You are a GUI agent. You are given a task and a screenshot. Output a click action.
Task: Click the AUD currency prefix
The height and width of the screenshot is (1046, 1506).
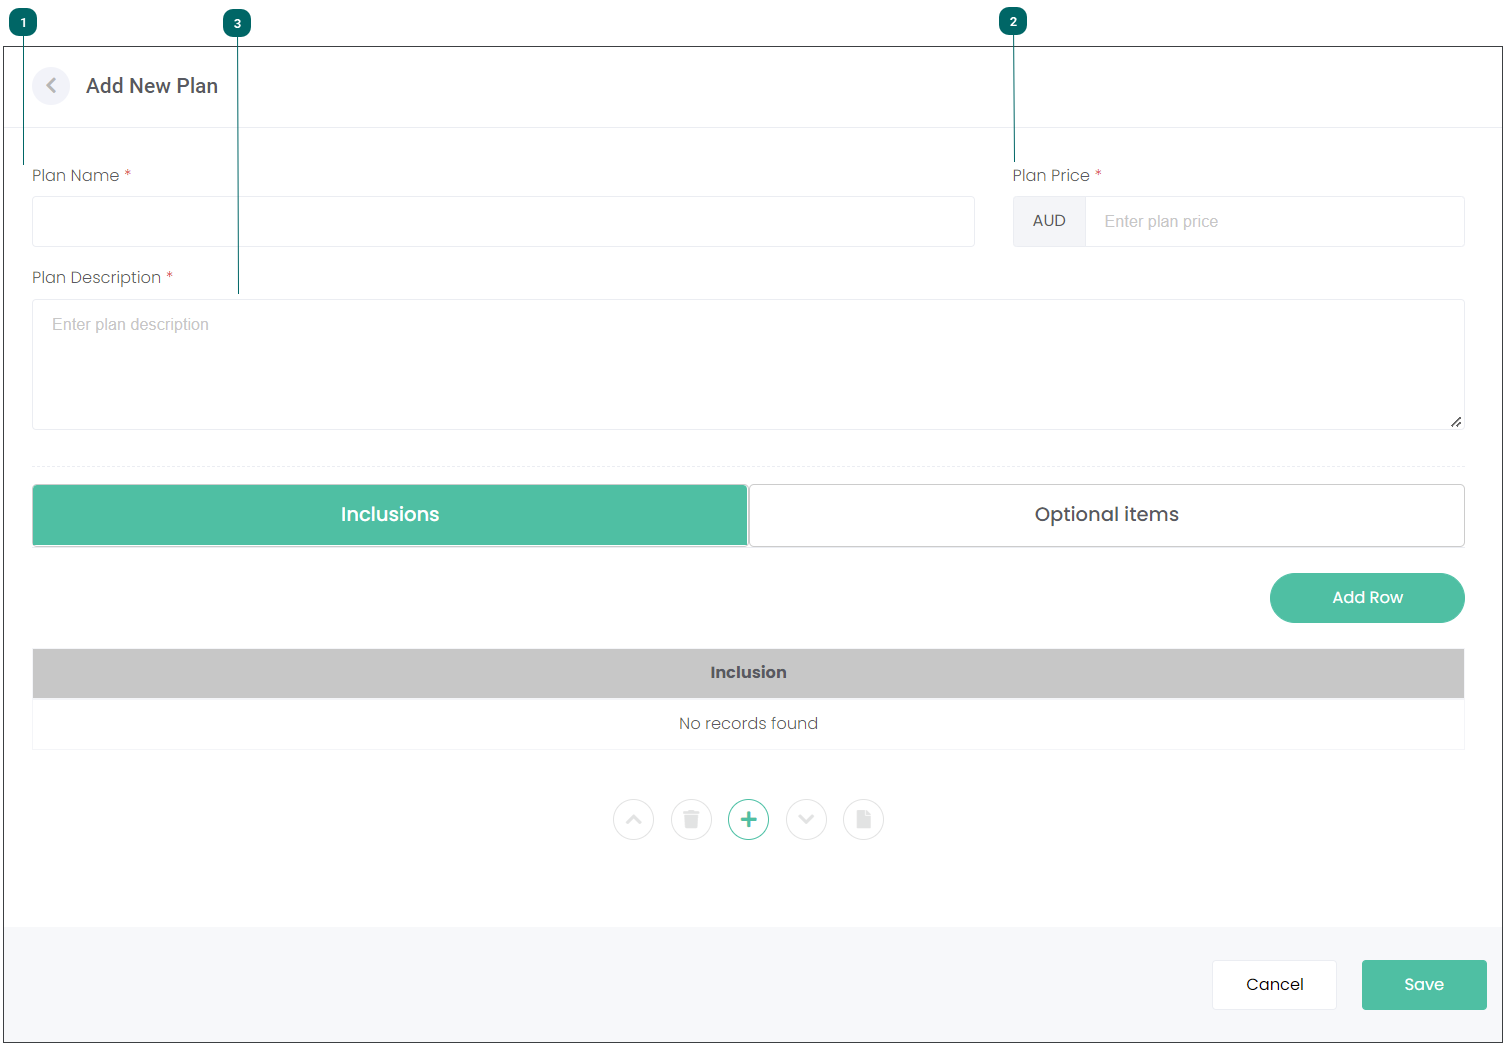(x=1049, y=221)
